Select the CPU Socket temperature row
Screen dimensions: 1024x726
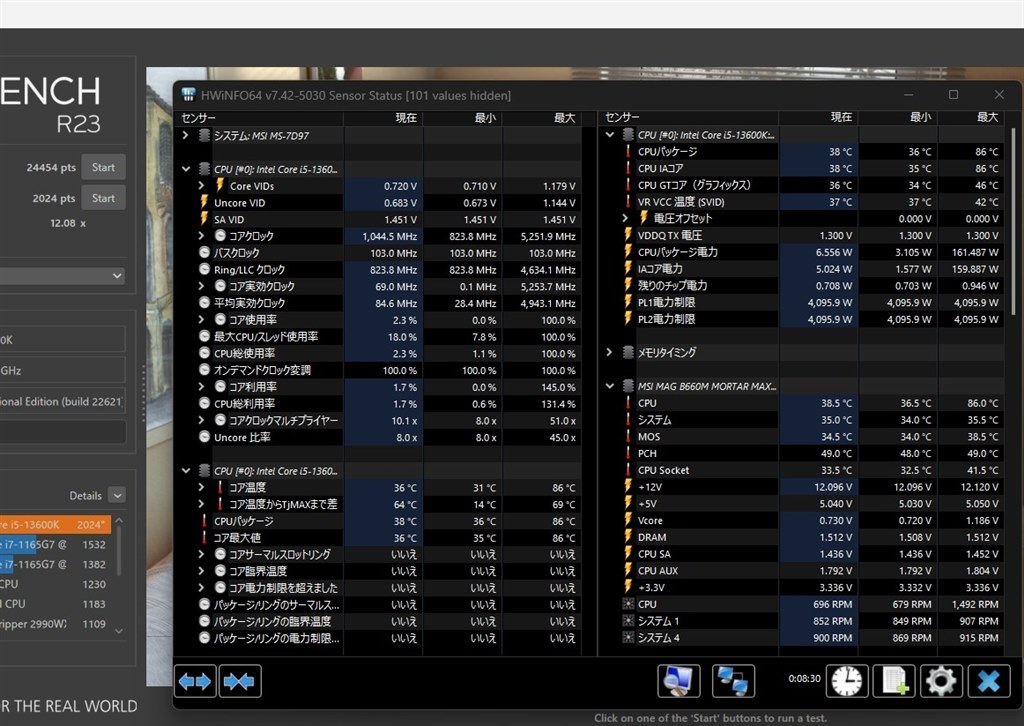coord(812,470)
